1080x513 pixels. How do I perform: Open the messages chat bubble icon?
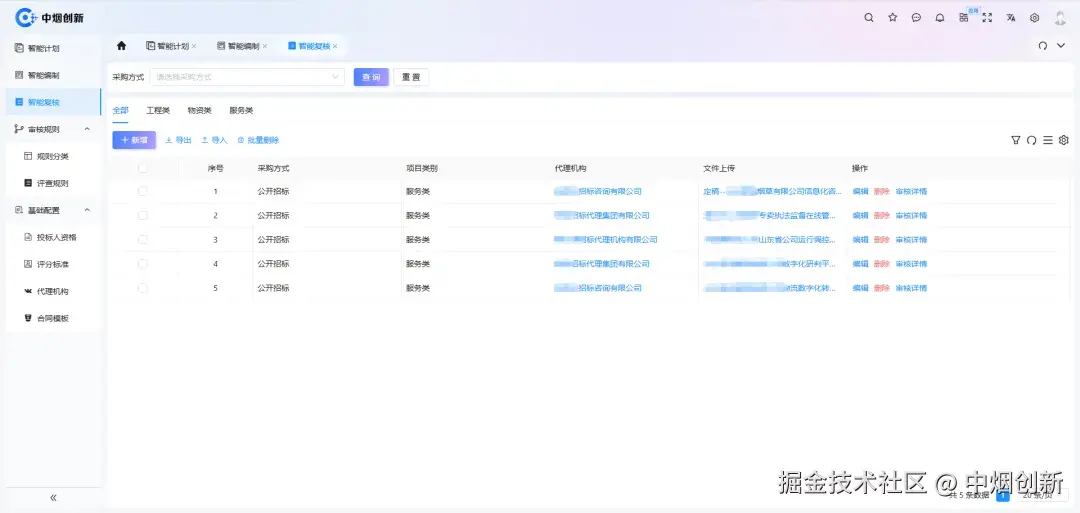tap(916, 18)
